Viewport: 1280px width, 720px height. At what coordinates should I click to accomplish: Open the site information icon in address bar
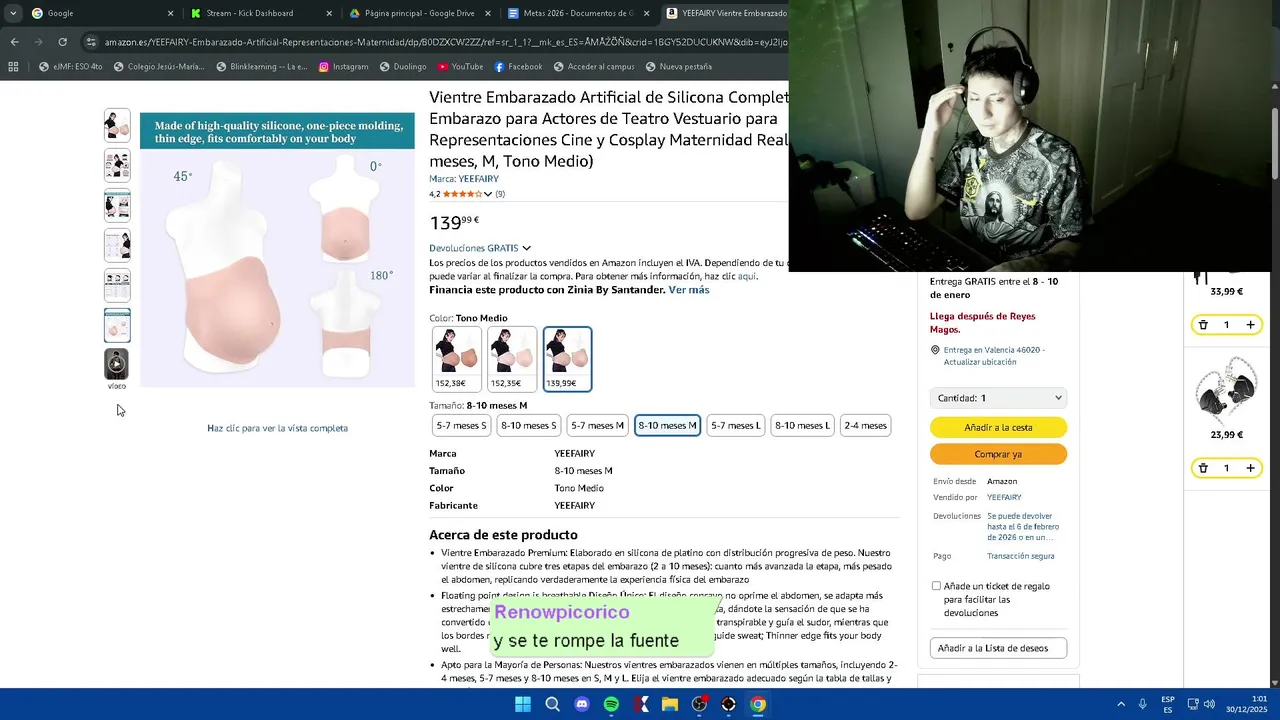point(91,42)
